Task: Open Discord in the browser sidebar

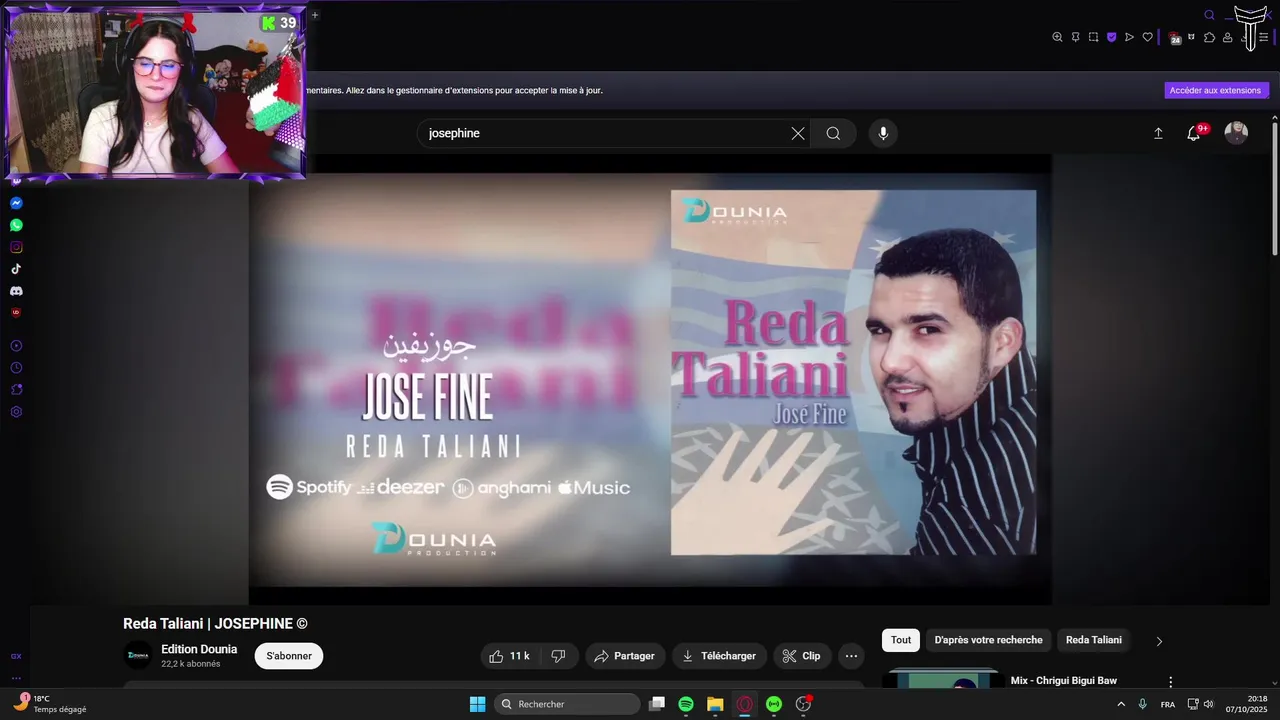Action: pyautogui.click(x=16, y=291)
